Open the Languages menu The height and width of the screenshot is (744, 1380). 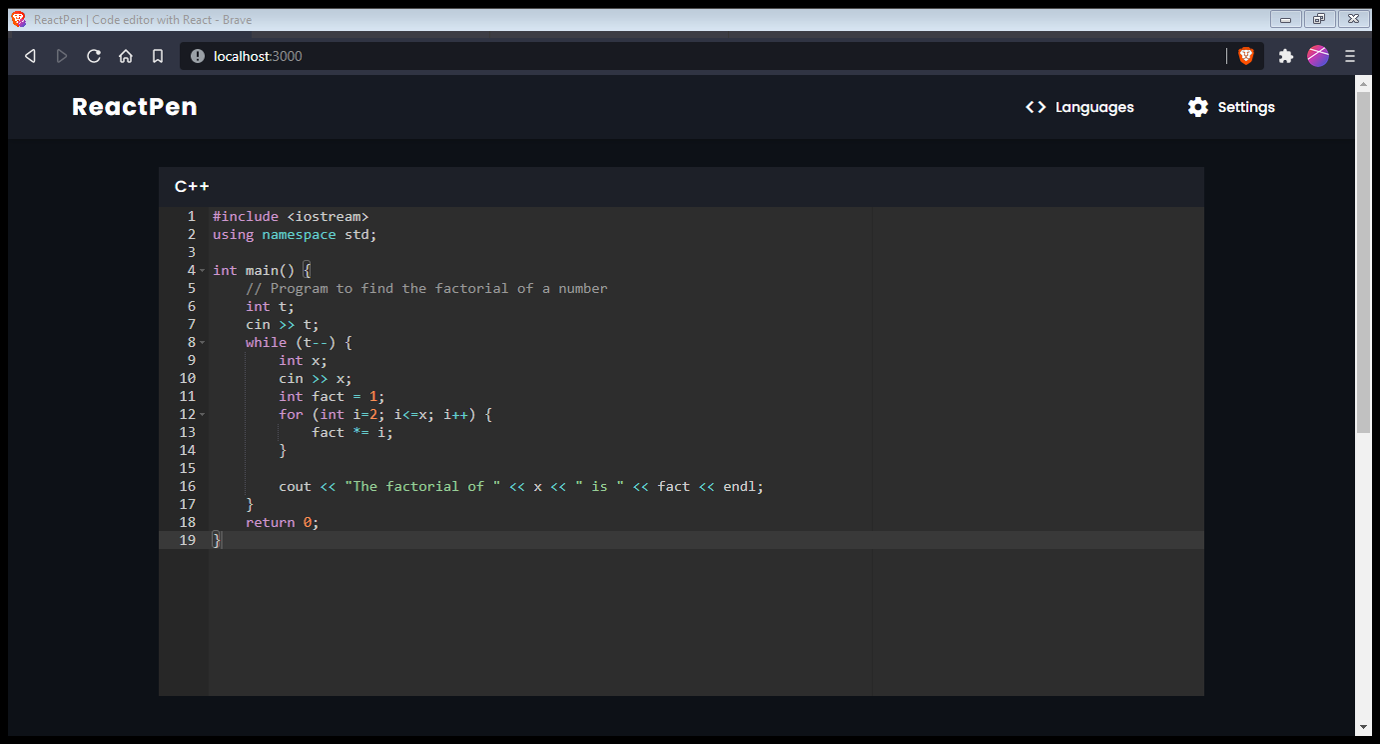pos(1080,107)
